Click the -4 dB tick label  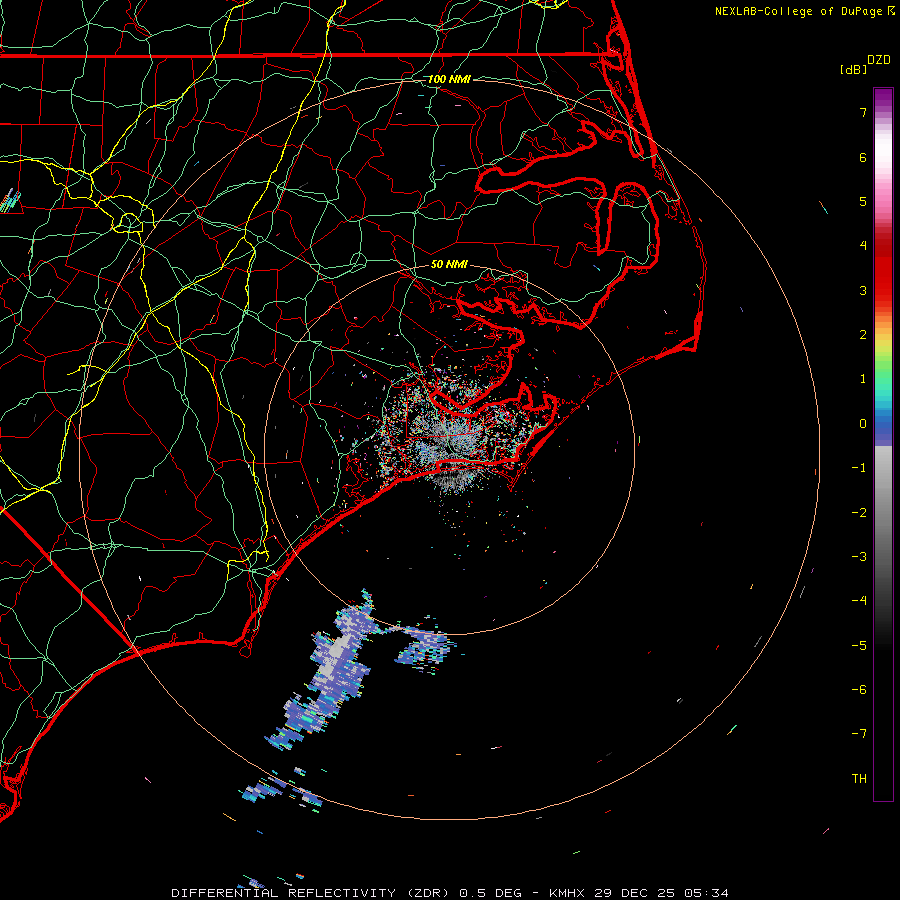point(859,601)
